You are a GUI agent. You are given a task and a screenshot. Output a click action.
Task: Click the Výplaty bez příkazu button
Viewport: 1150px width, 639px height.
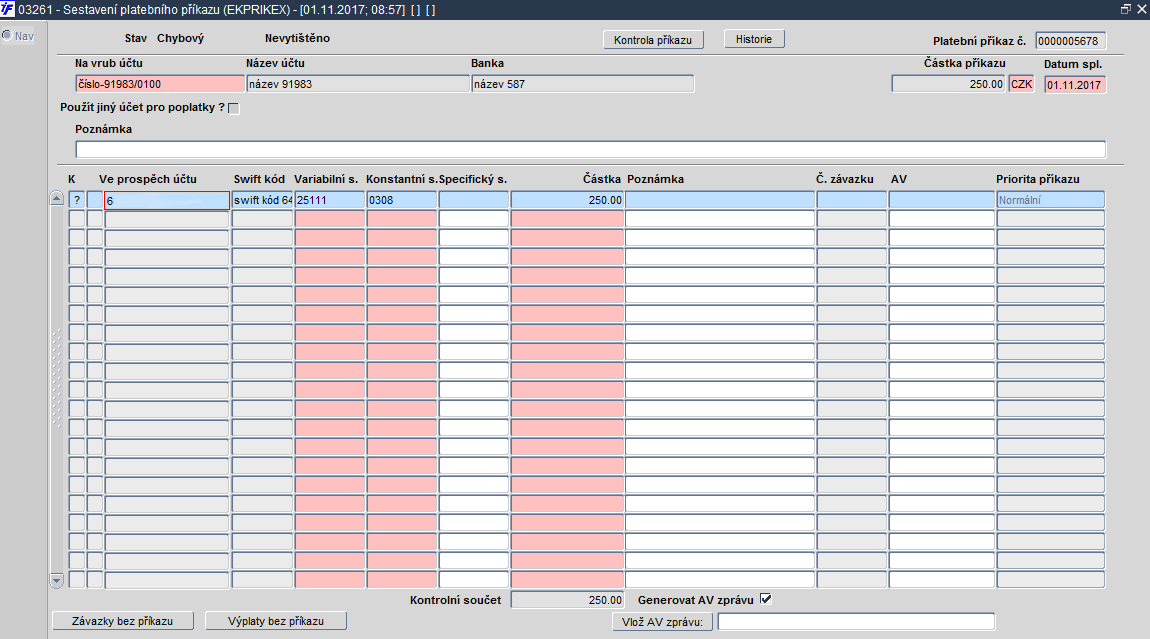[x=276, y=621]
